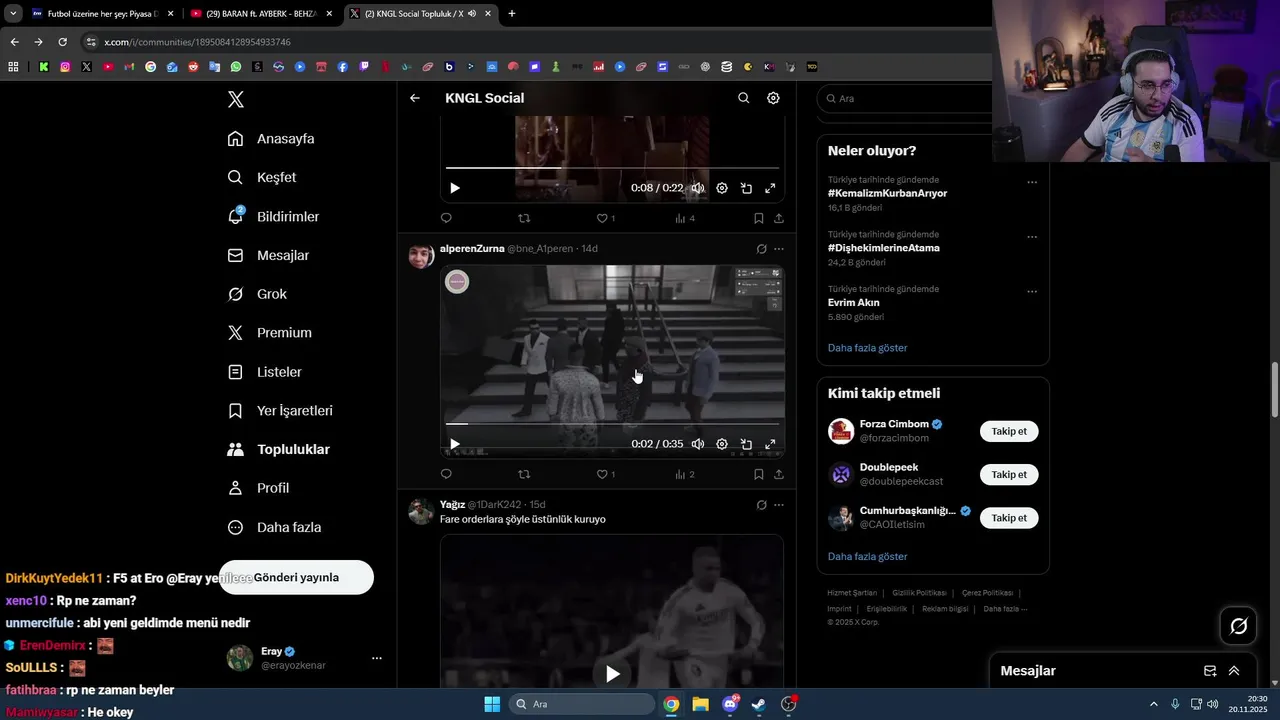Open Premium in the sidebar
The image size is (1280, 720).
(x=269, y=333)
